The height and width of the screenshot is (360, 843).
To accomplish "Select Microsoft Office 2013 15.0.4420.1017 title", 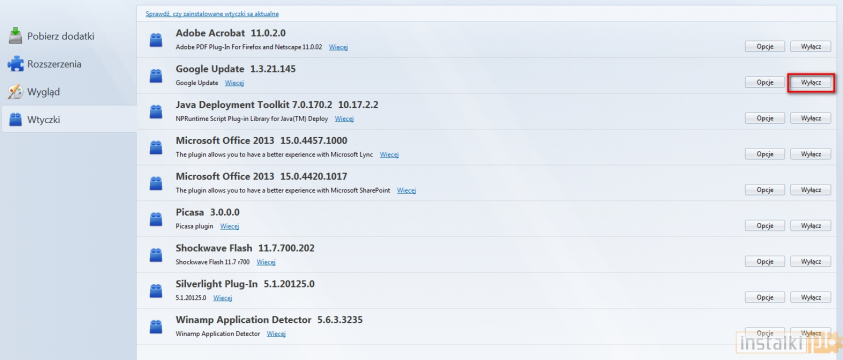I will 261,176.
